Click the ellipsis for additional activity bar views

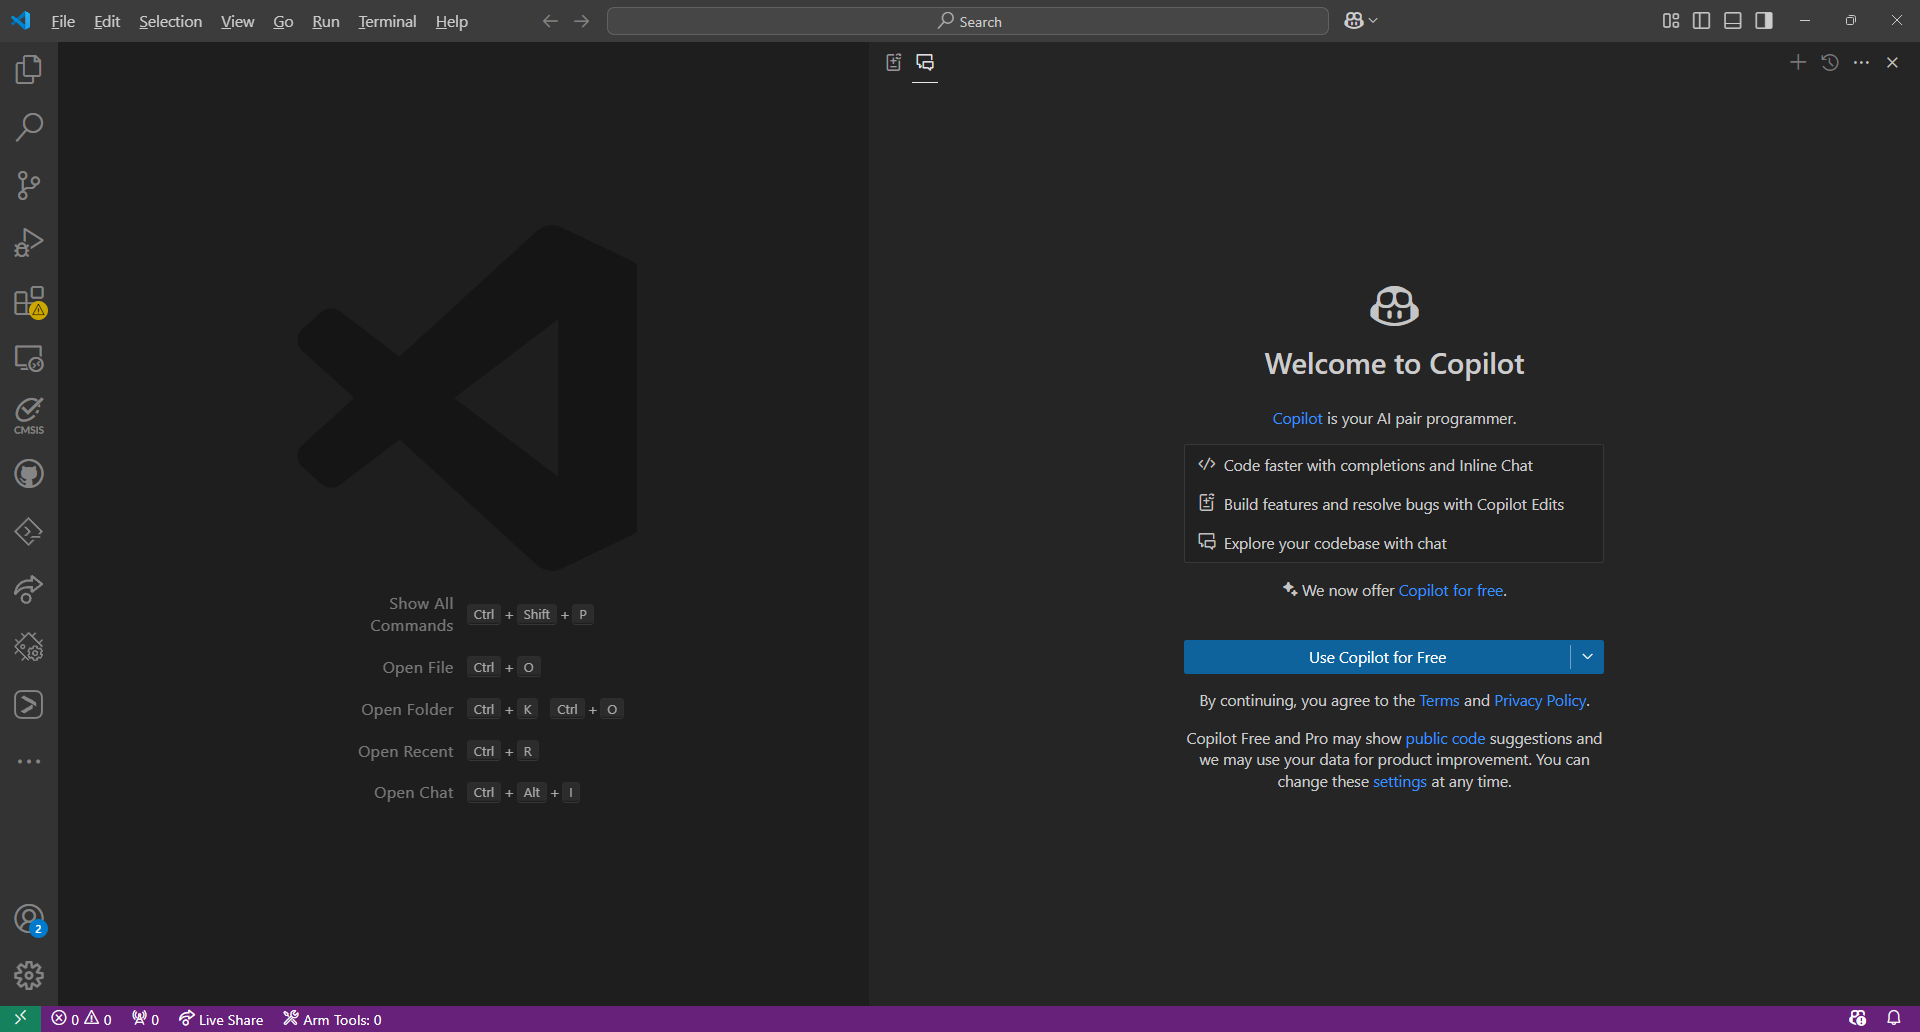pyautogui.click(x=29, y=762)
